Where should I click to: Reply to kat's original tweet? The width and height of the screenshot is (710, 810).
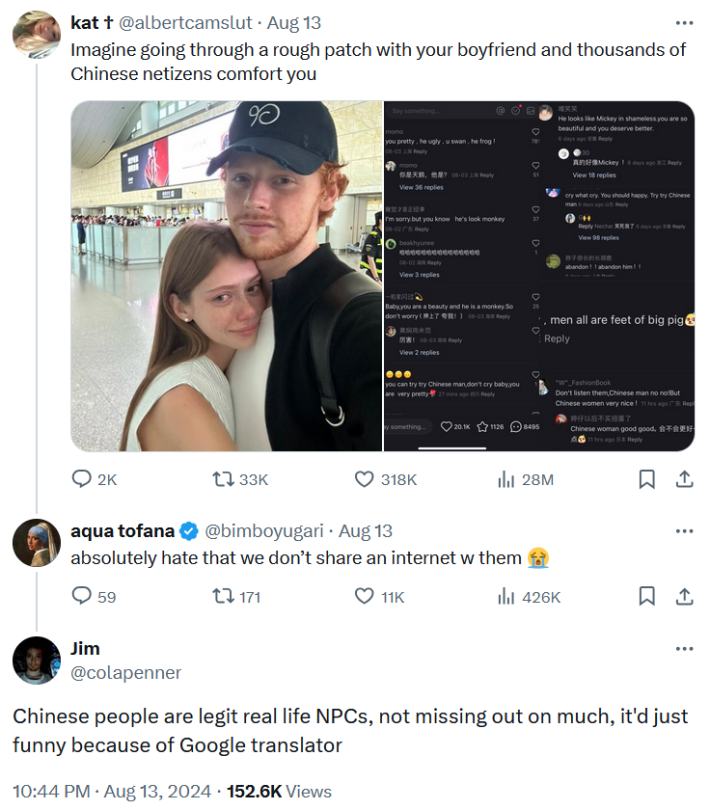coord(83,479)
